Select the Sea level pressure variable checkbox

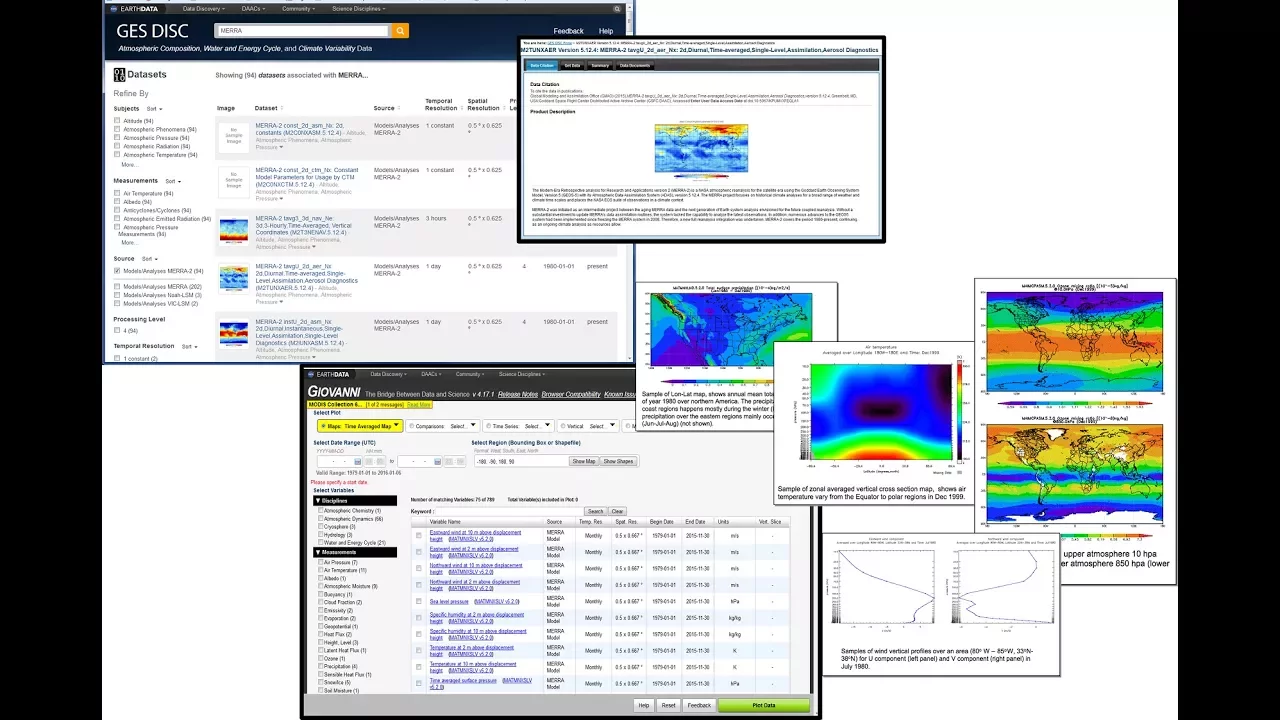pos(419,601)
